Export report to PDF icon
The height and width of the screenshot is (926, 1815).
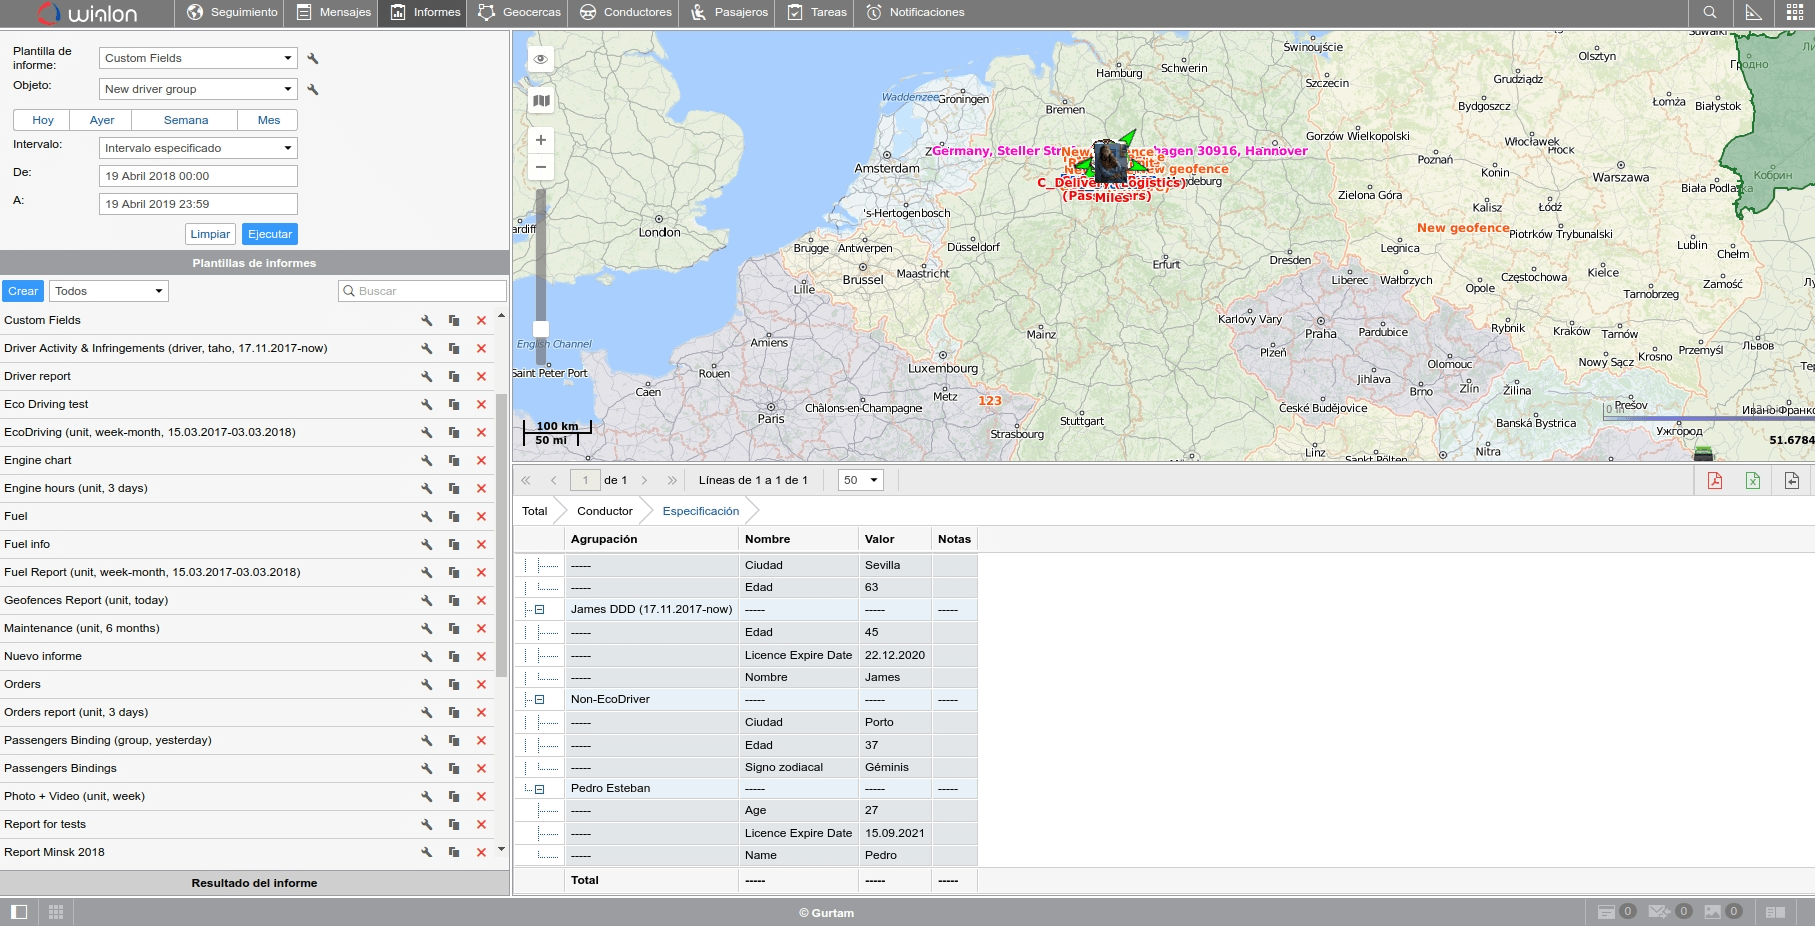[1714, 481]
